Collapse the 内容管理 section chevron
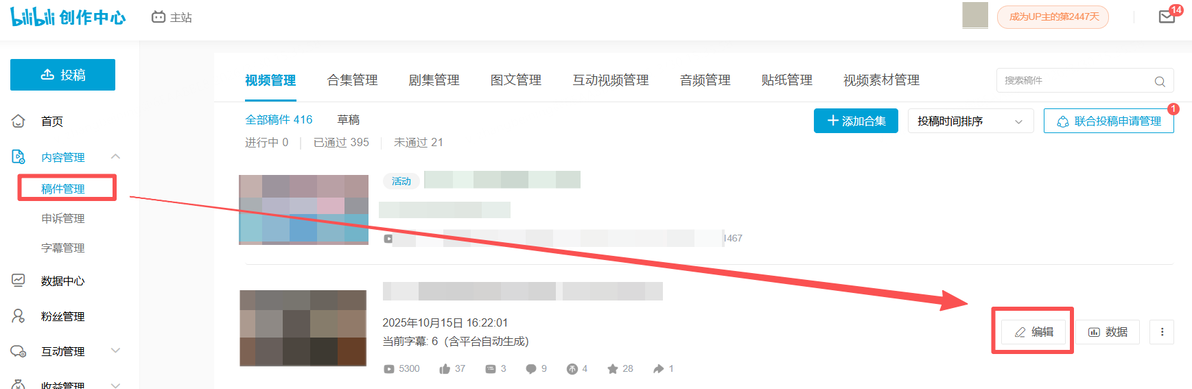Screen dimensions: 1192x389 tap(116, 157)
